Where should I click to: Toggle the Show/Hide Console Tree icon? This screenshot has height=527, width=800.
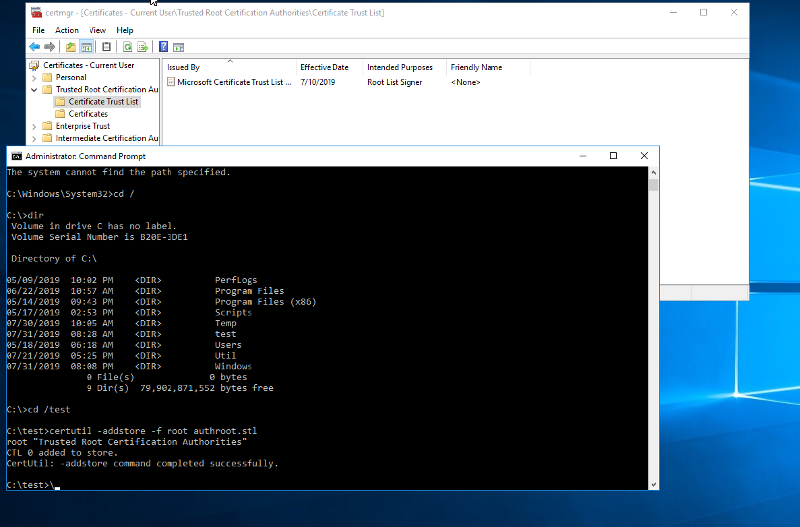point(87,47)
